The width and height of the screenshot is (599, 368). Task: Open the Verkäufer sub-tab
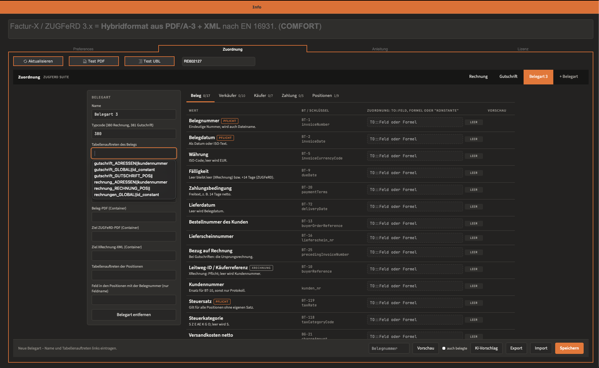(232, 96)
